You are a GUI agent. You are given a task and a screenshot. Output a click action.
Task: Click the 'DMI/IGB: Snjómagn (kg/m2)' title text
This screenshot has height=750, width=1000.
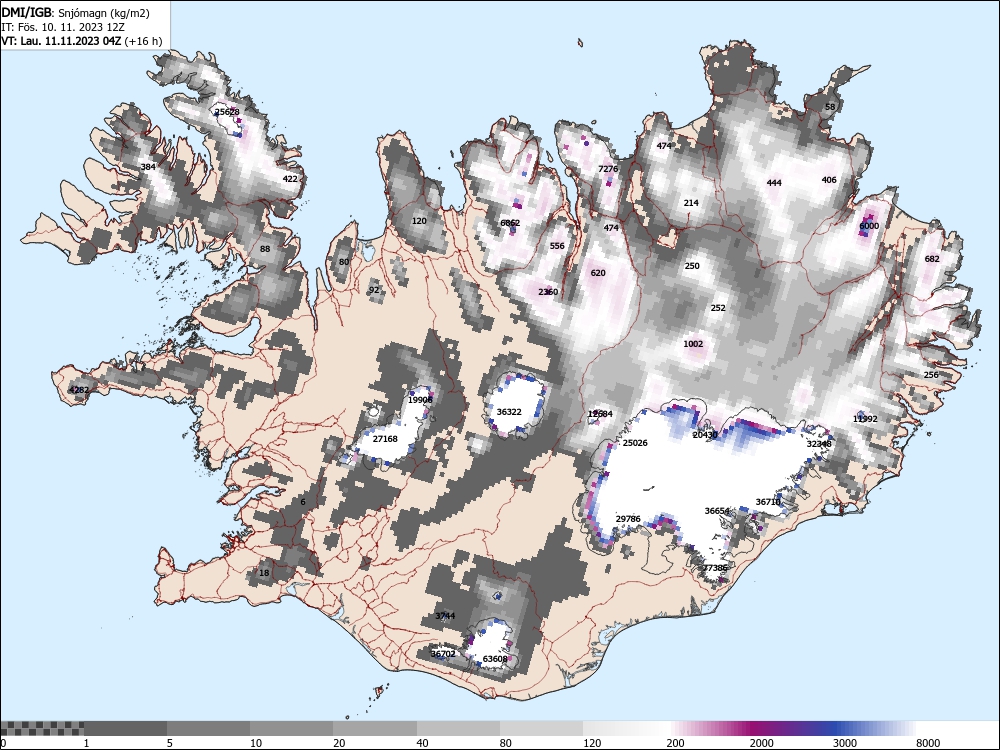[x=75, y=13]
